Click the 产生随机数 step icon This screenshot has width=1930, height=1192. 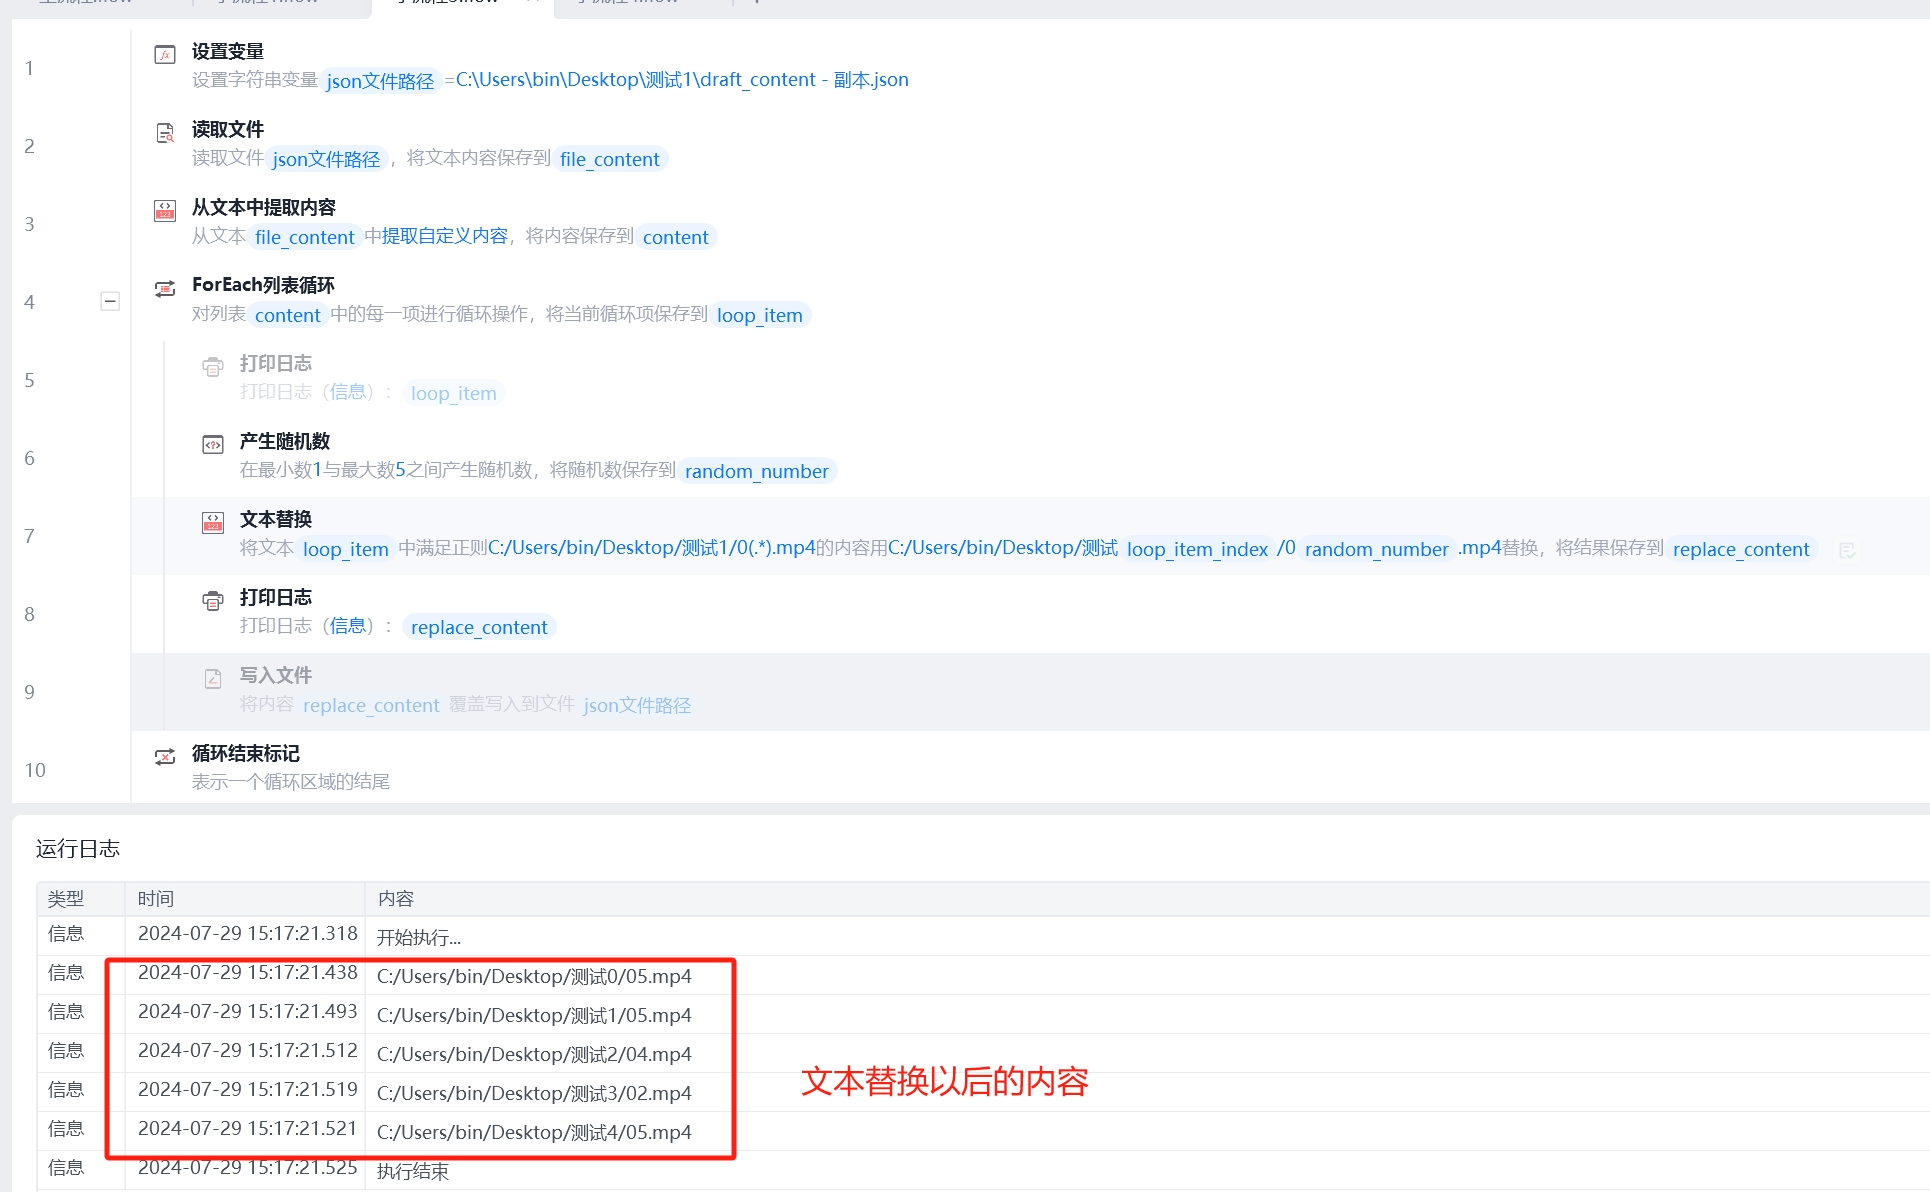pyautogui.click(x=213, y=445)
